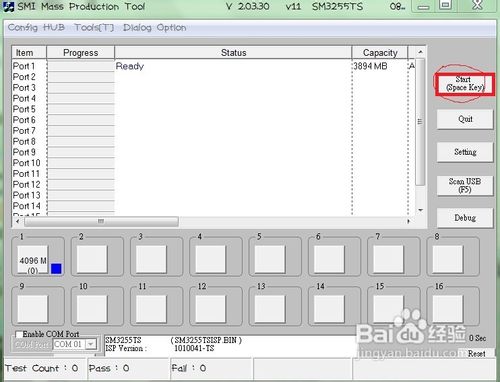Select empty port slot 4
The height and width of the screenshot is (382, 500).
pyautogui.click(x=211, y=259)
